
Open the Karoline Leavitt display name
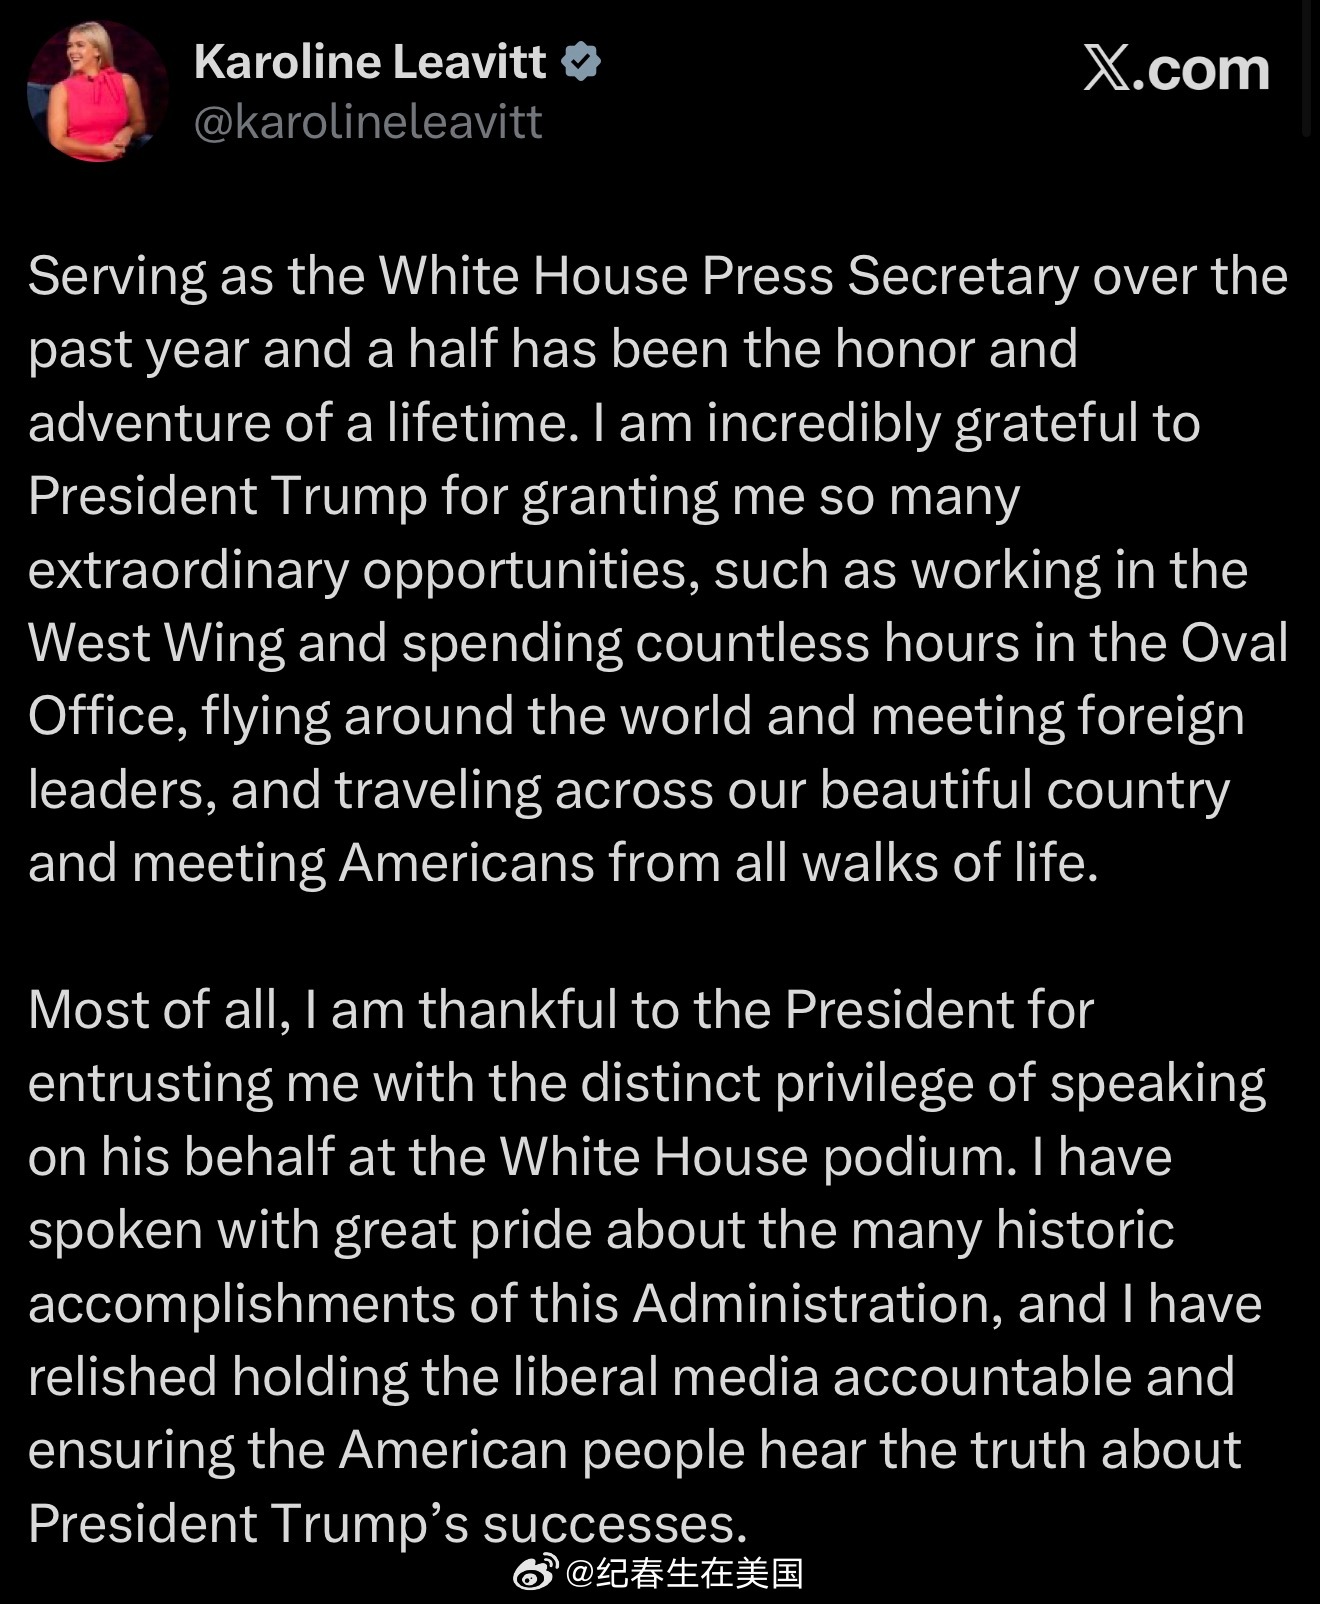coord(370,62)
